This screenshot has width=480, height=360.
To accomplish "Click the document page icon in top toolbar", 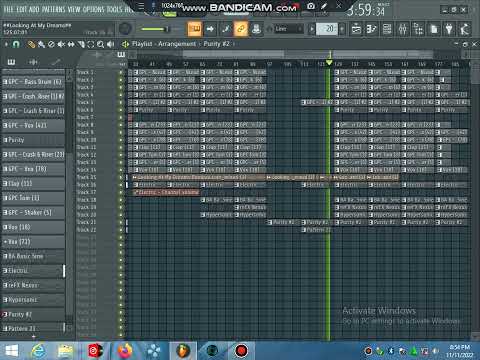I will point(434,29).
